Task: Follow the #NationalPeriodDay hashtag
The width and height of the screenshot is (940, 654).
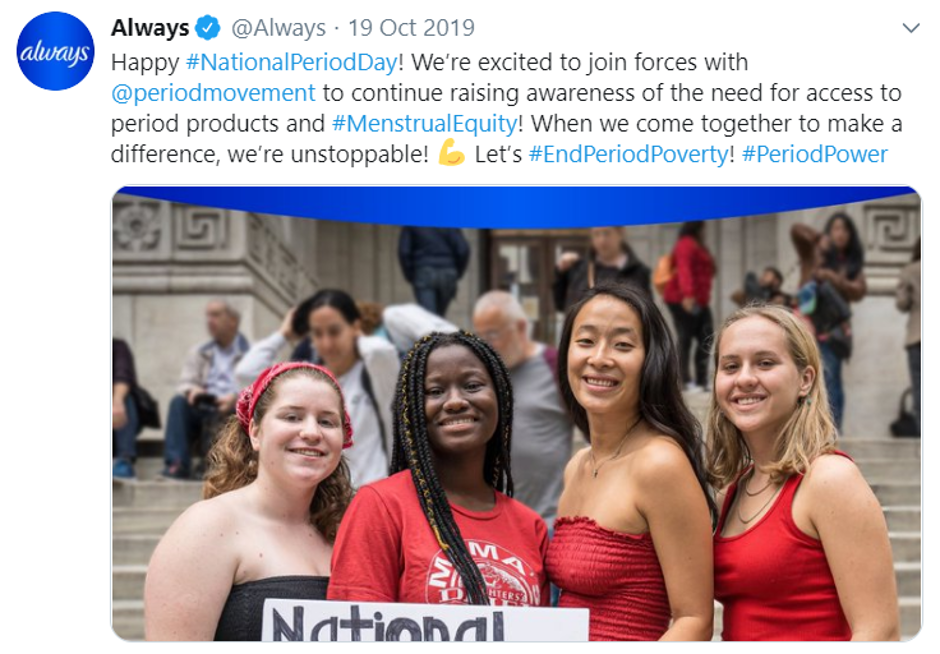Action: 292,62
